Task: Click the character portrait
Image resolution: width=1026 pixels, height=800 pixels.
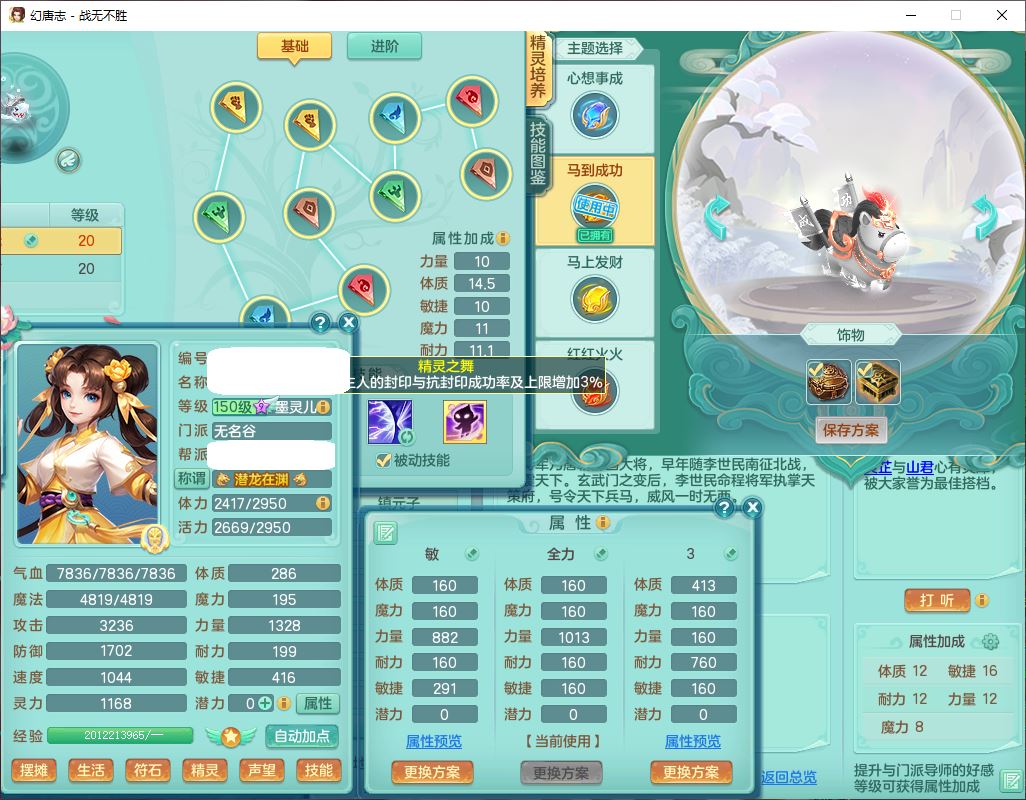Action: coord(88,444)
